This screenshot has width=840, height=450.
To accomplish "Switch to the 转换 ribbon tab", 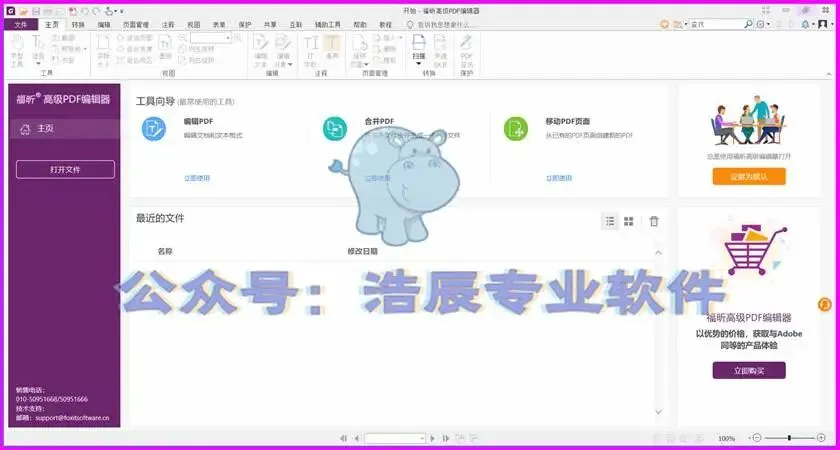I will [x=78, y=25].
